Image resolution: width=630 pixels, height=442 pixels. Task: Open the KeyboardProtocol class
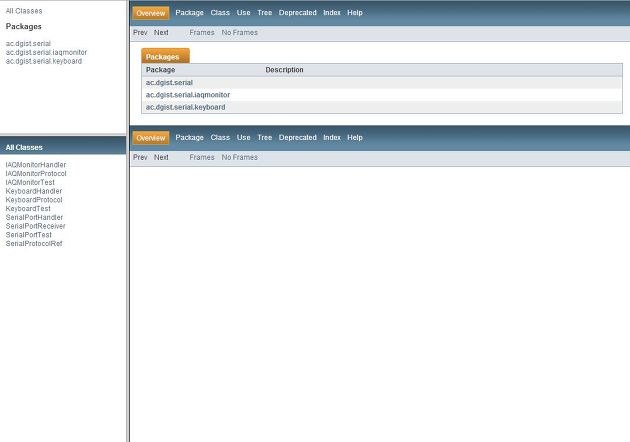[34, 200]
